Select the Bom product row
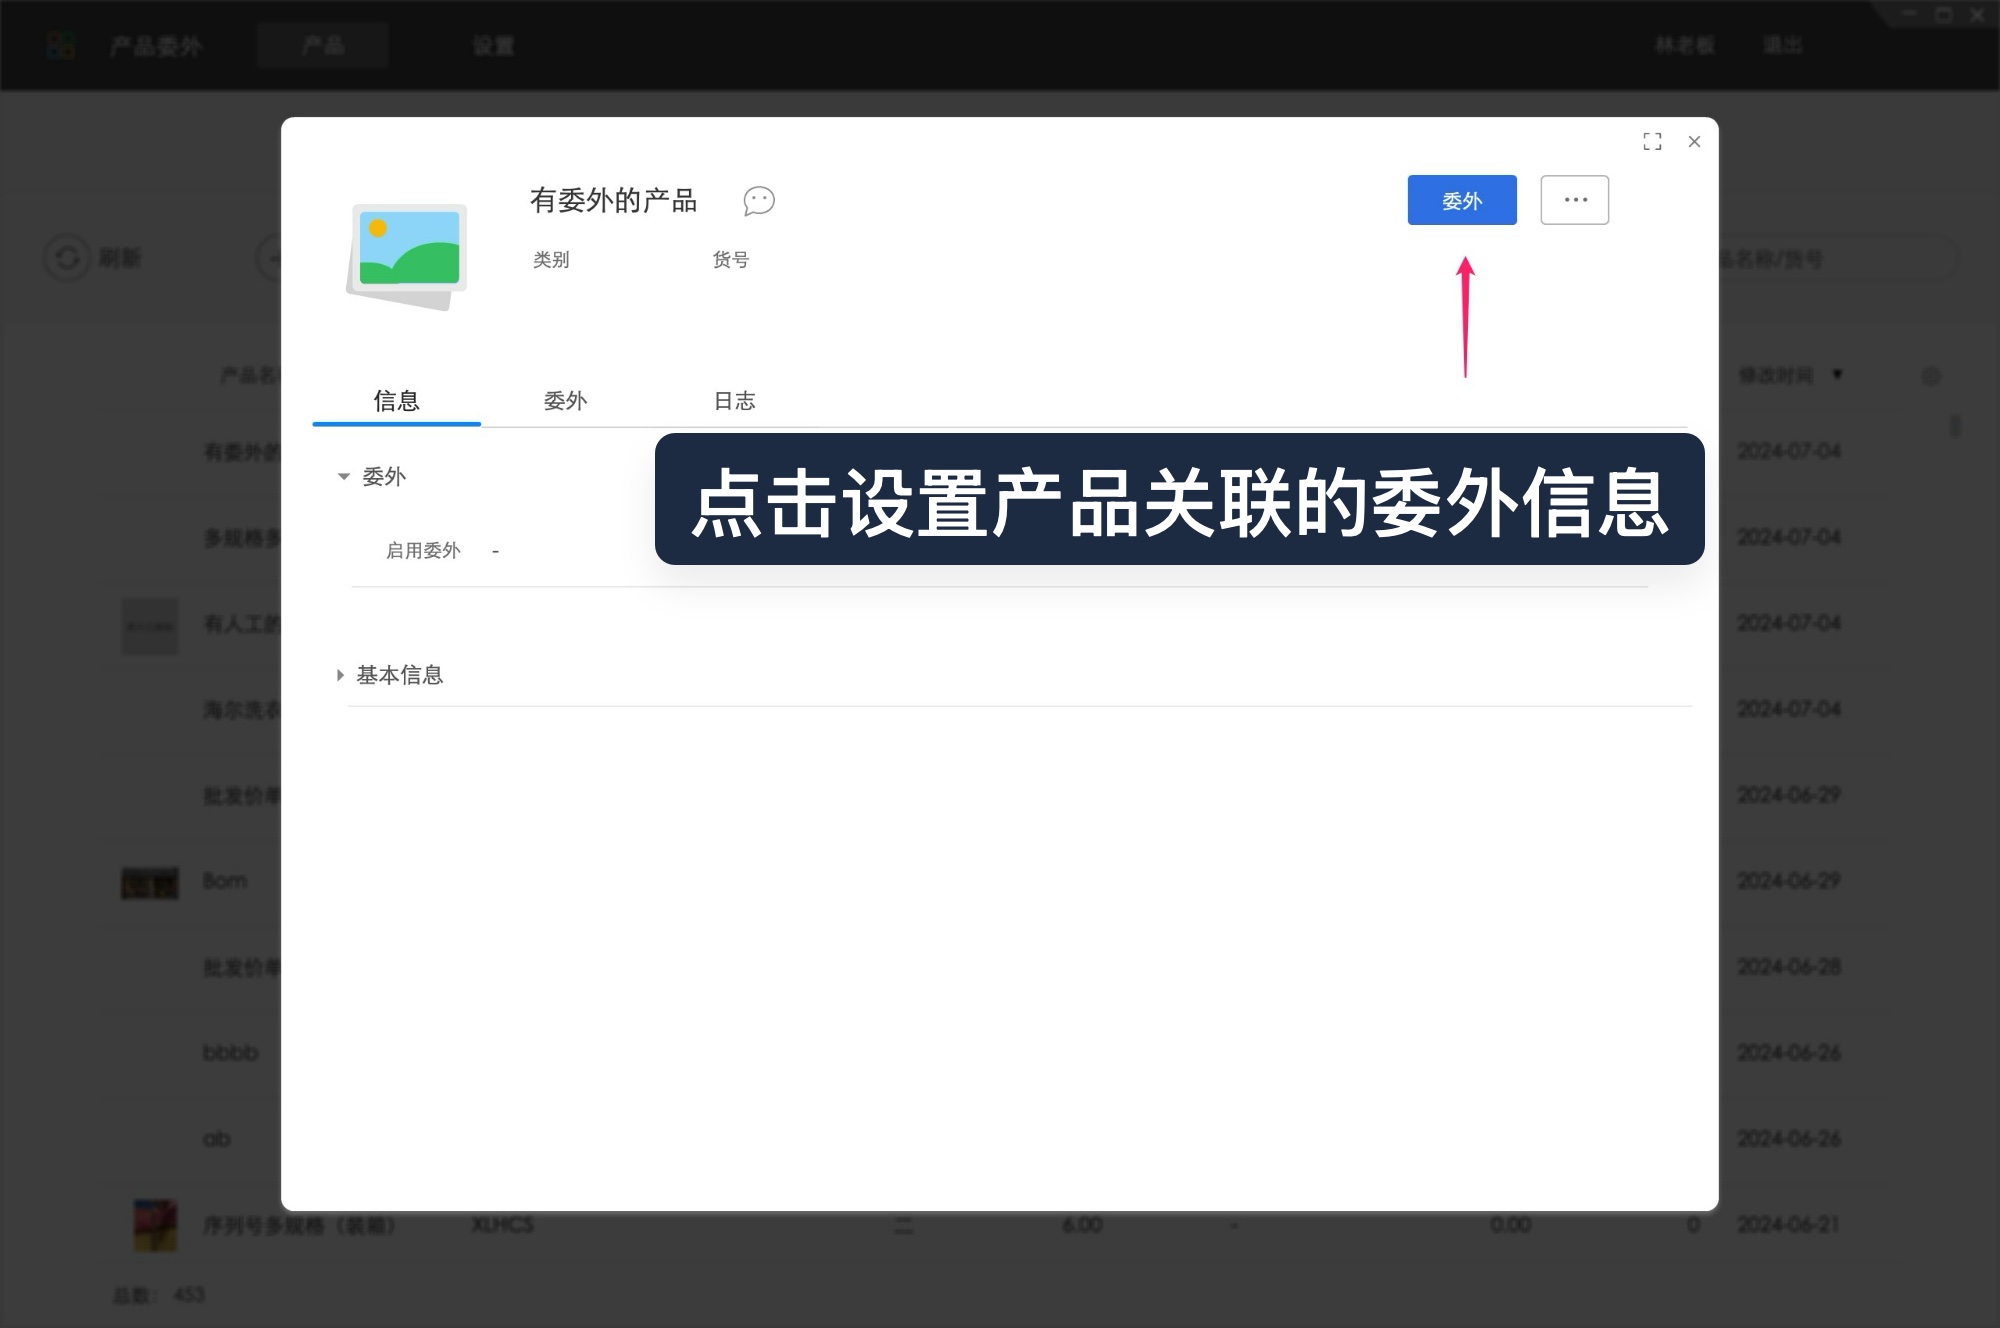 click(x=222, y=880)
